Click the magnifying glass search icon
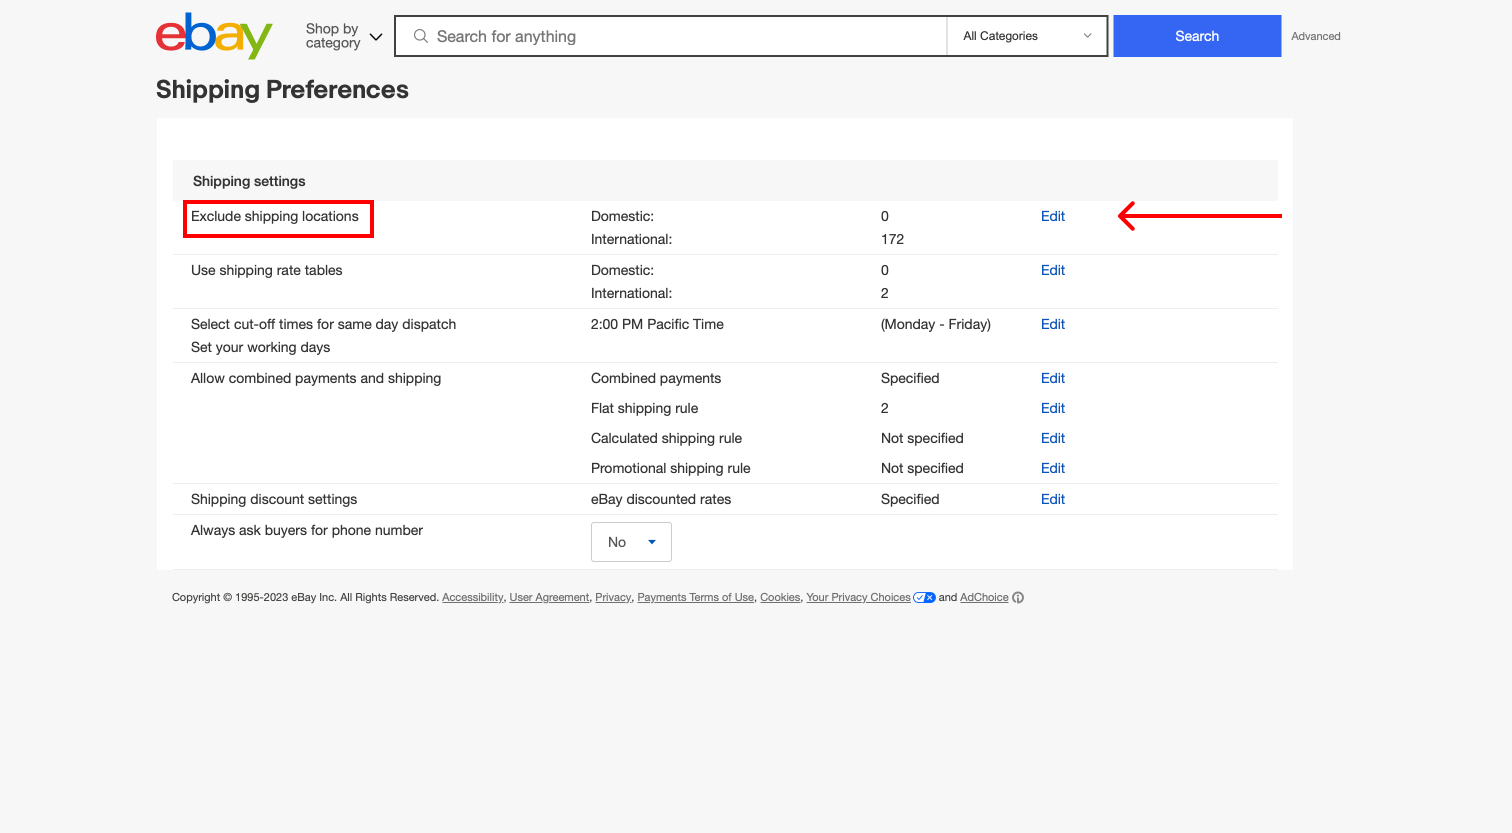The image size is (1512, 833). click(420, 36)
